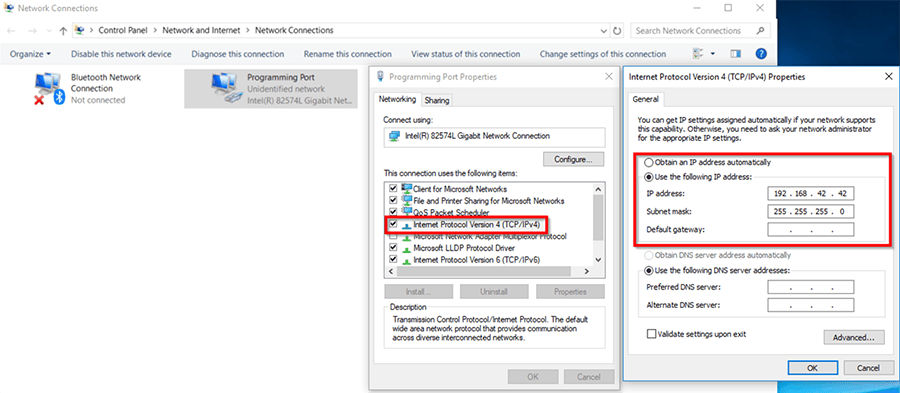Click the Default gateway input field
Viewport: 900px width, 393px height.
[x=810, y=229]
